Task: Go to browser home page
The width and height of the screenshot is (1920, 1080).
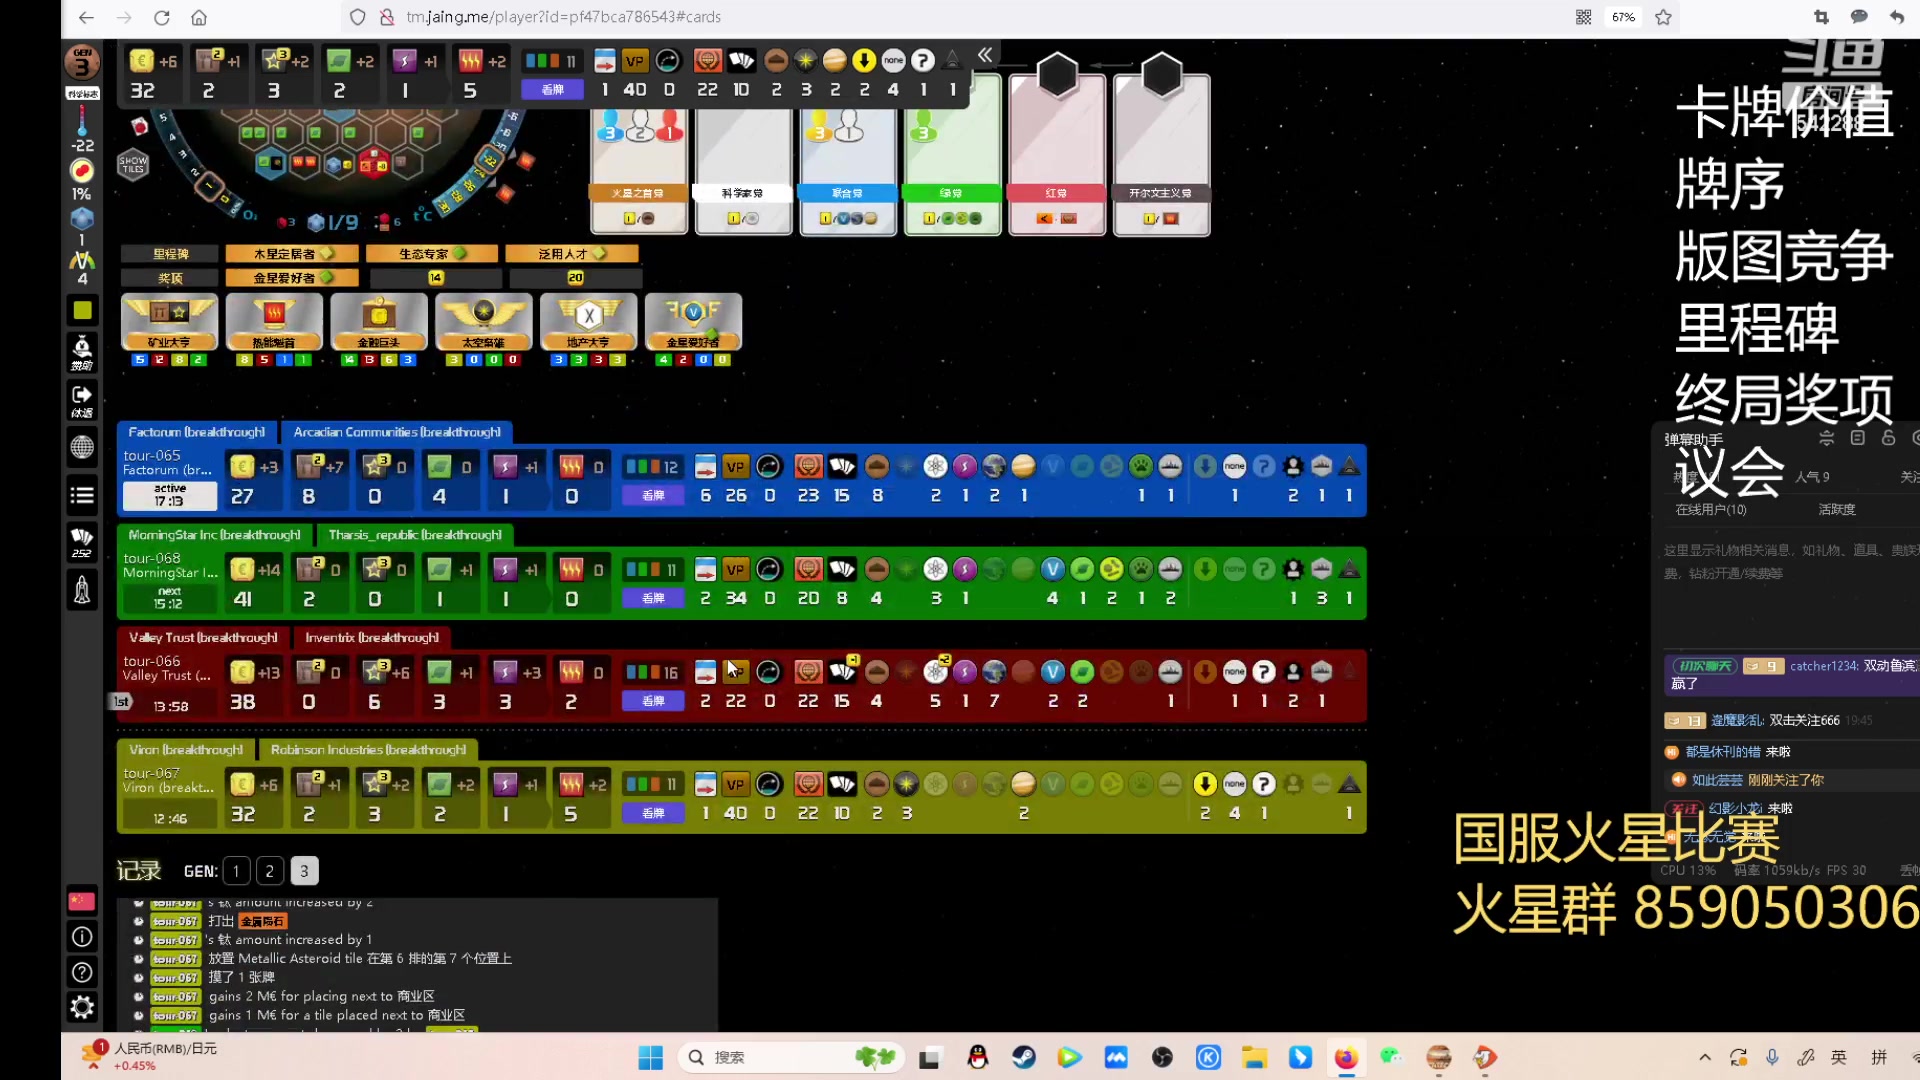Action: (x=199, y=17)
